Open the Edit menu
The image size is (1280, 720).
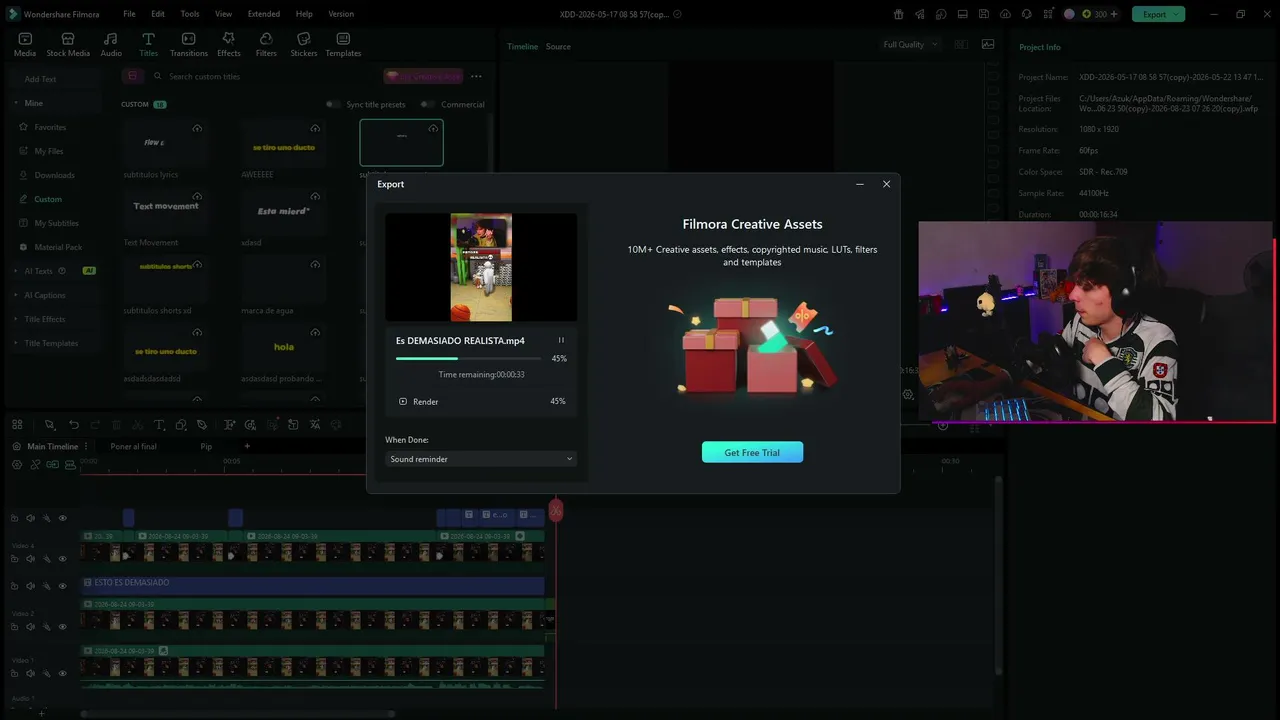point(158,14)
